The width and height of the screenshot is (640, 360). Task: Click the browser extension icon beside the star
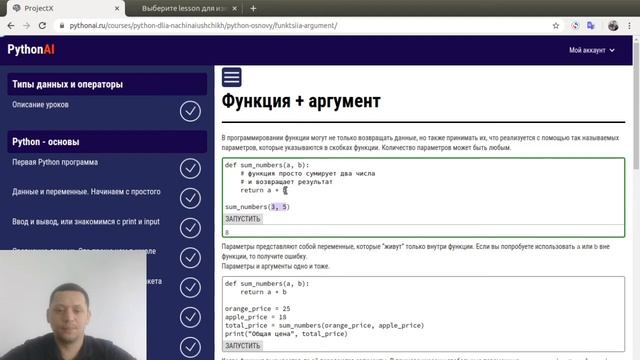(x=575, y=26)
